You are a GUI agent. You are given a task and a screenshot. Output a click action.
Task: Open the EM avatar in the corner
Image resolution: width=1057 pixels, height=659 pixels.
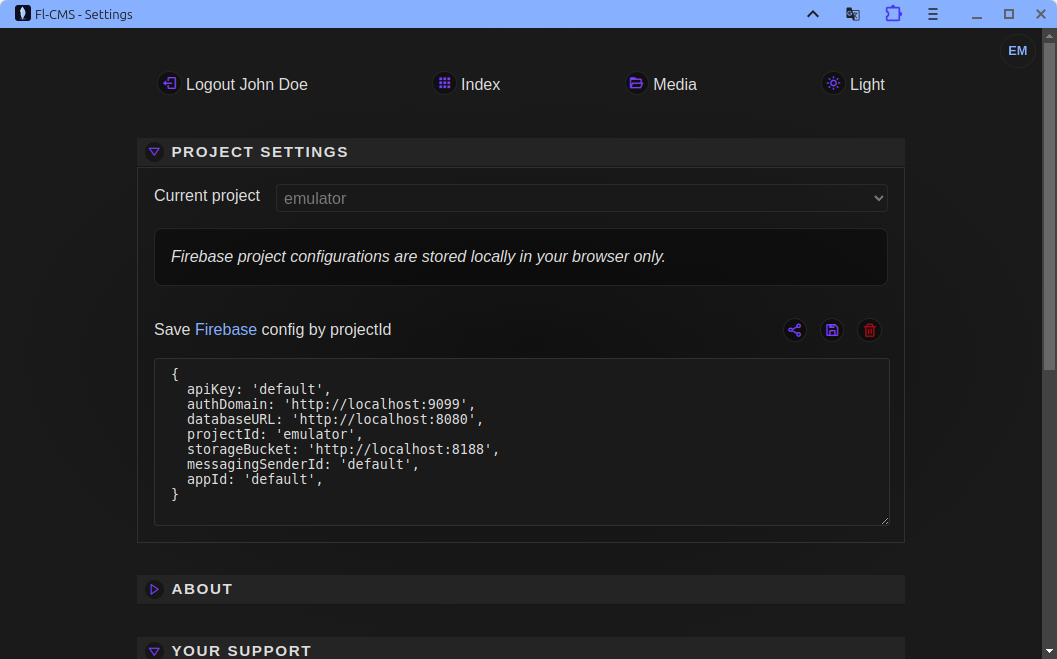[1017, 50]
